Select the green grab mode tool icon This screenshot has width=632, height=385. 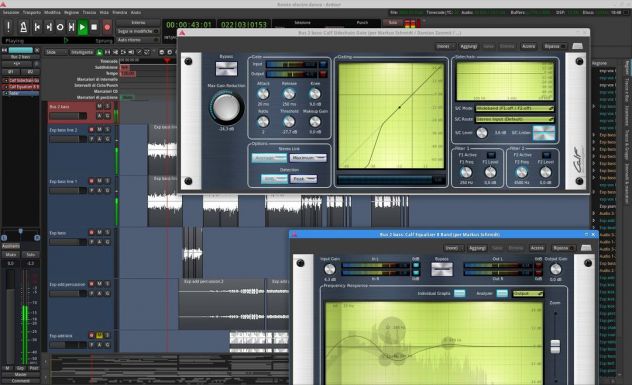click(x=100, y=52)
